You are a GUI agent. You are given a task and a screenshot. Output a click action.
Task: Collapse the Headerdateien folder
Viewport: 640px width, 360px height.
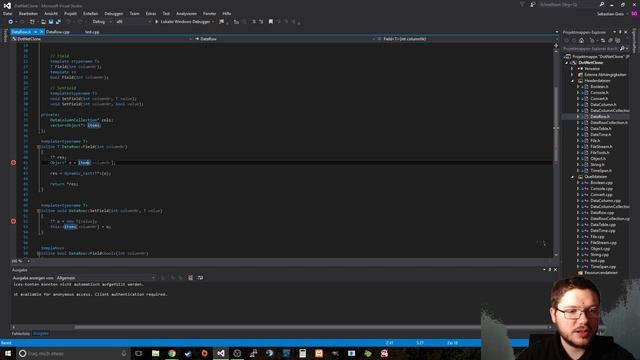573,81
